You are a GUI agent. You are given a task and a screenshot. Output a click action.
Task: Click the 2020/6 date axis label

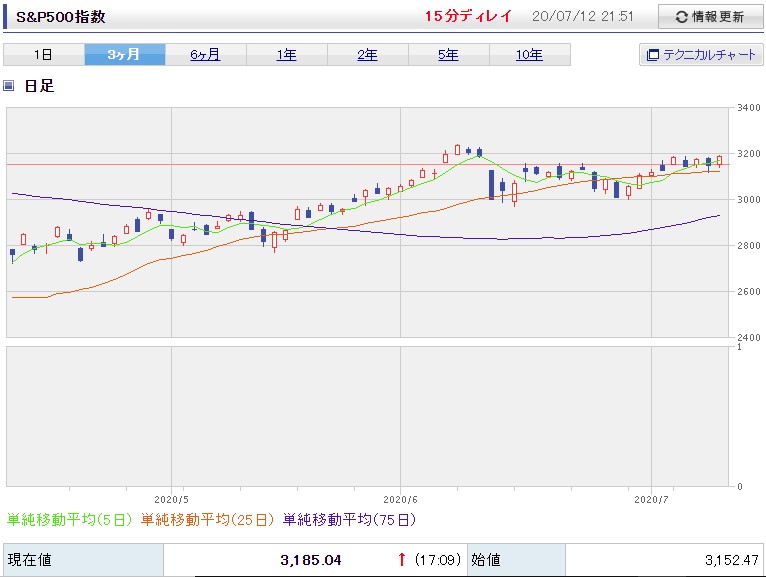401,499
